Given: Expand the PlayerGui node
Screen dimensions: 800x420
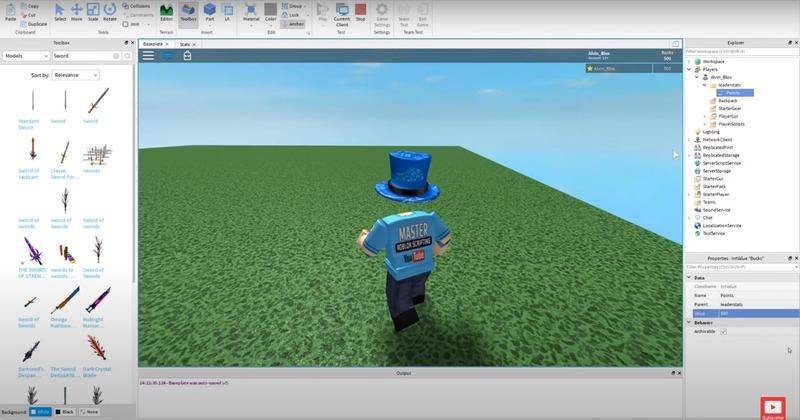Looking at the screenshot, I should (x=705, y=116).
